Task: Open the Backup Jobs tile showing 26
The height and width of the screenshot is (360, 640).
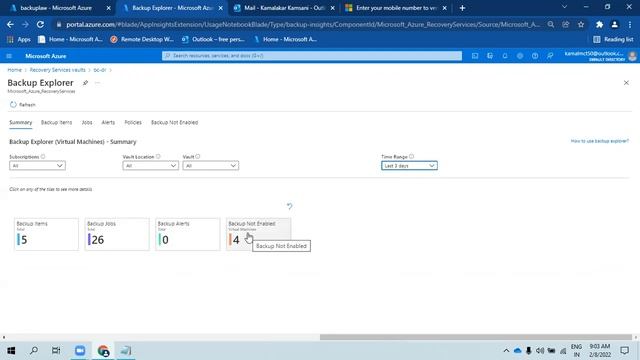Action: (117, 234)
